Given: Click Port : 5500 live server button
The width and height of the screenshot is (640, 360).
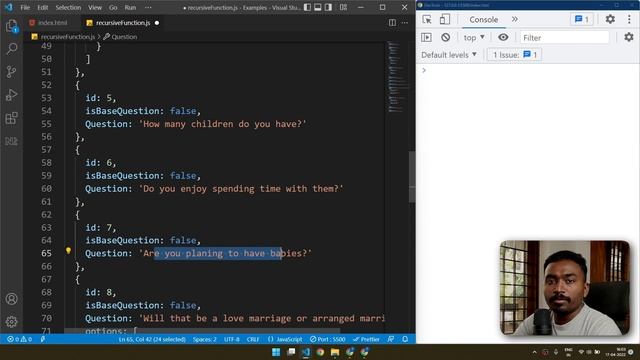Looking at the screenshot, I should click(327, 339).
